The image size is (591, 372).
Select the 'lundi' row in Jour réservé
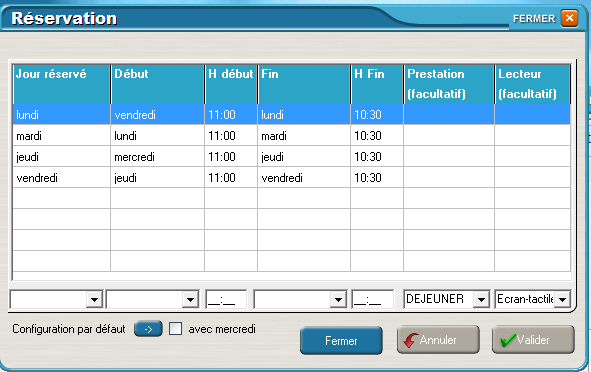(x=62, y=115)
